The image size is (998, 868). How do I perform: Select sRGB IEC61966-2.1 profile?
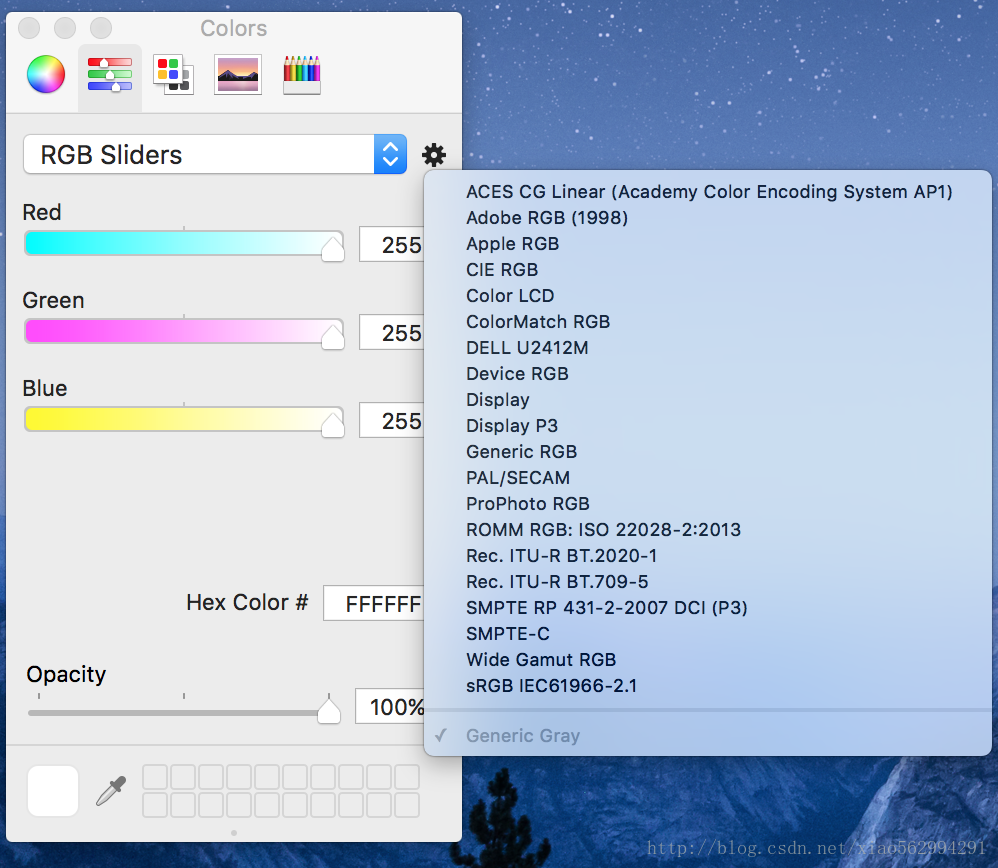[708, 686]
